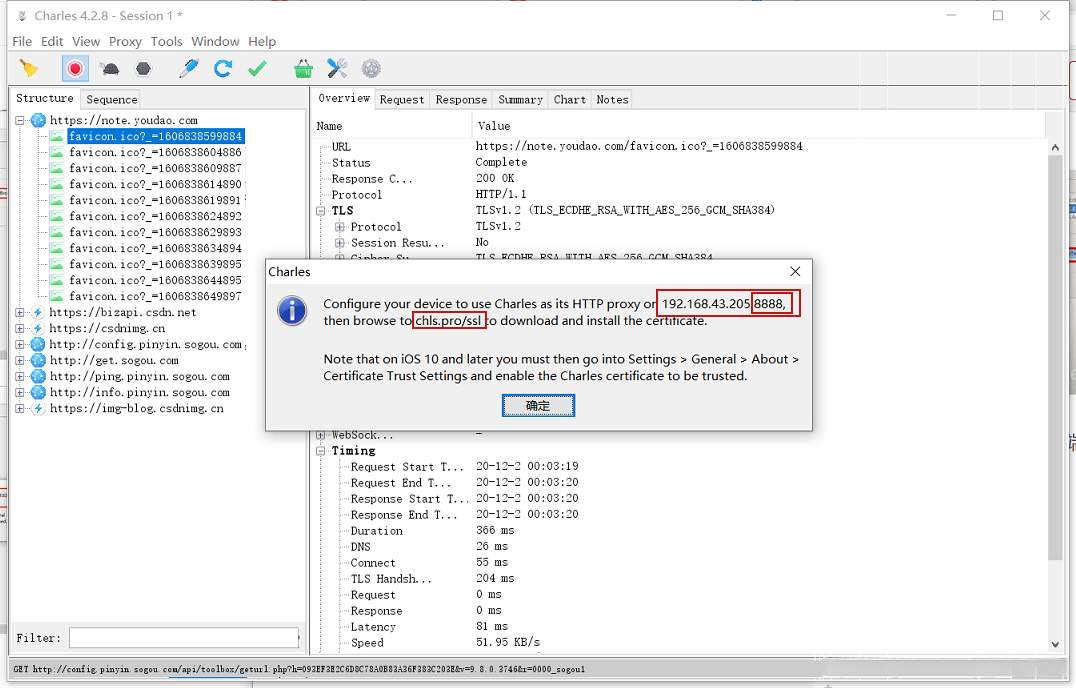Expand the http://config.pinyin.sogou.com node
Screen dimensions: 1076x688
pyautogui.click(x=20, y=344)
